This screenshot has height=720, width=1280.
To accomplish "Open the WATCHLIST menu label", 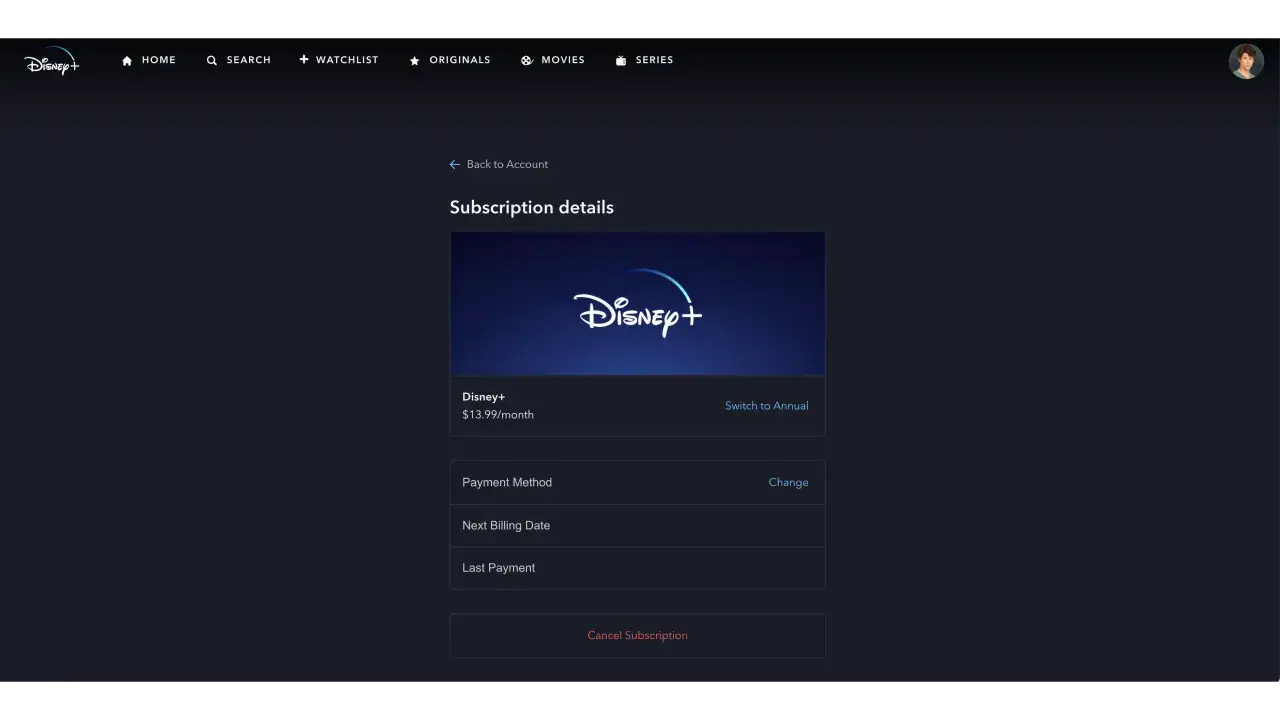I will tap(347, 60).
